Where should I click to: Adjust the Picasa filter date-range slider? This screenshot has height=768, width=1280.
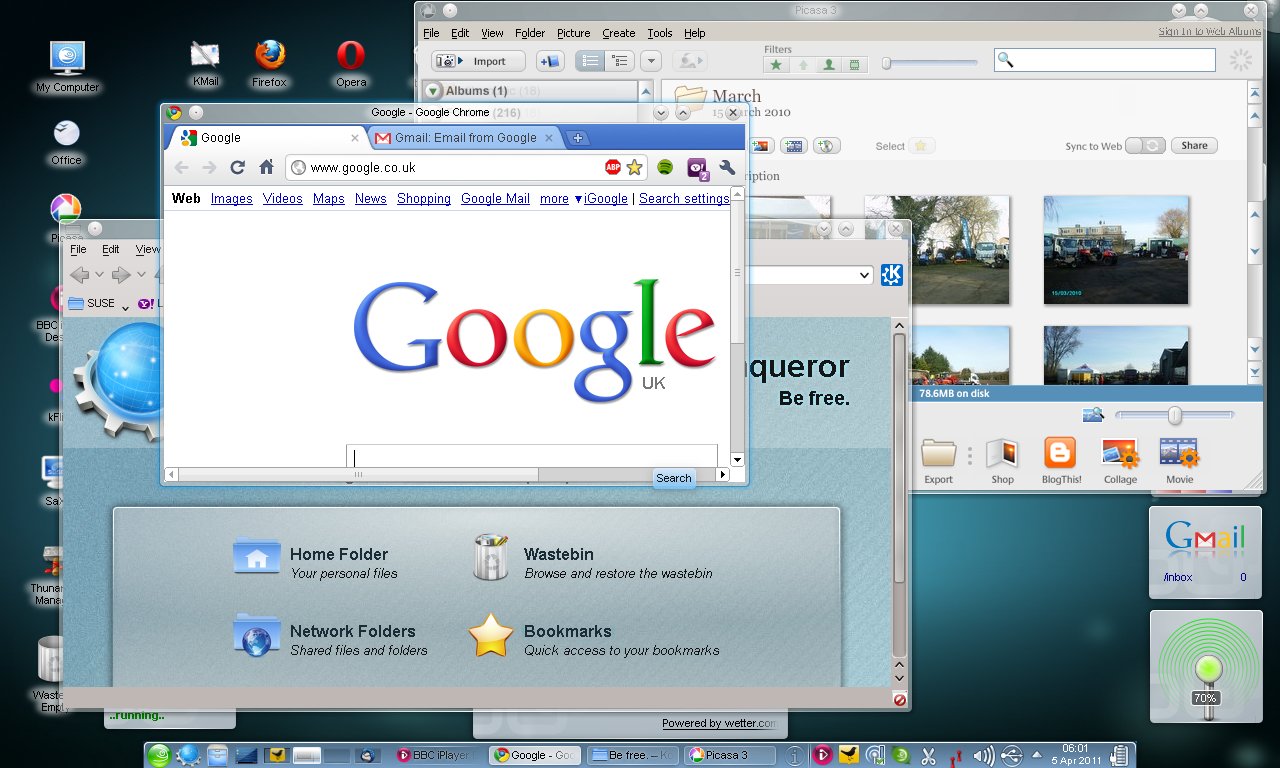pyautogui.click(x=929, y=64)
